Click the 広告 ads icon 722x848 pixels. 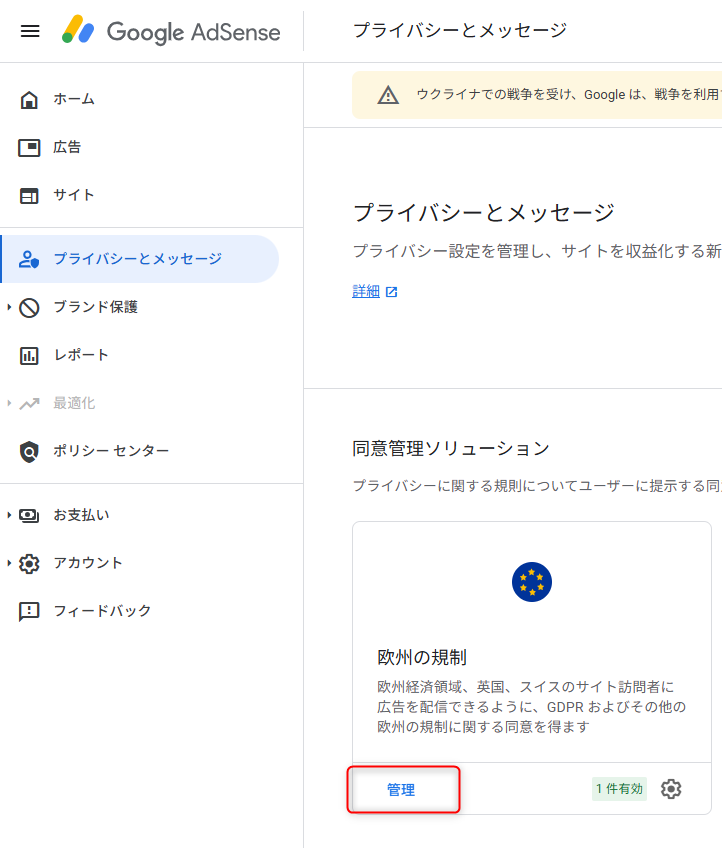click(29, 148)
